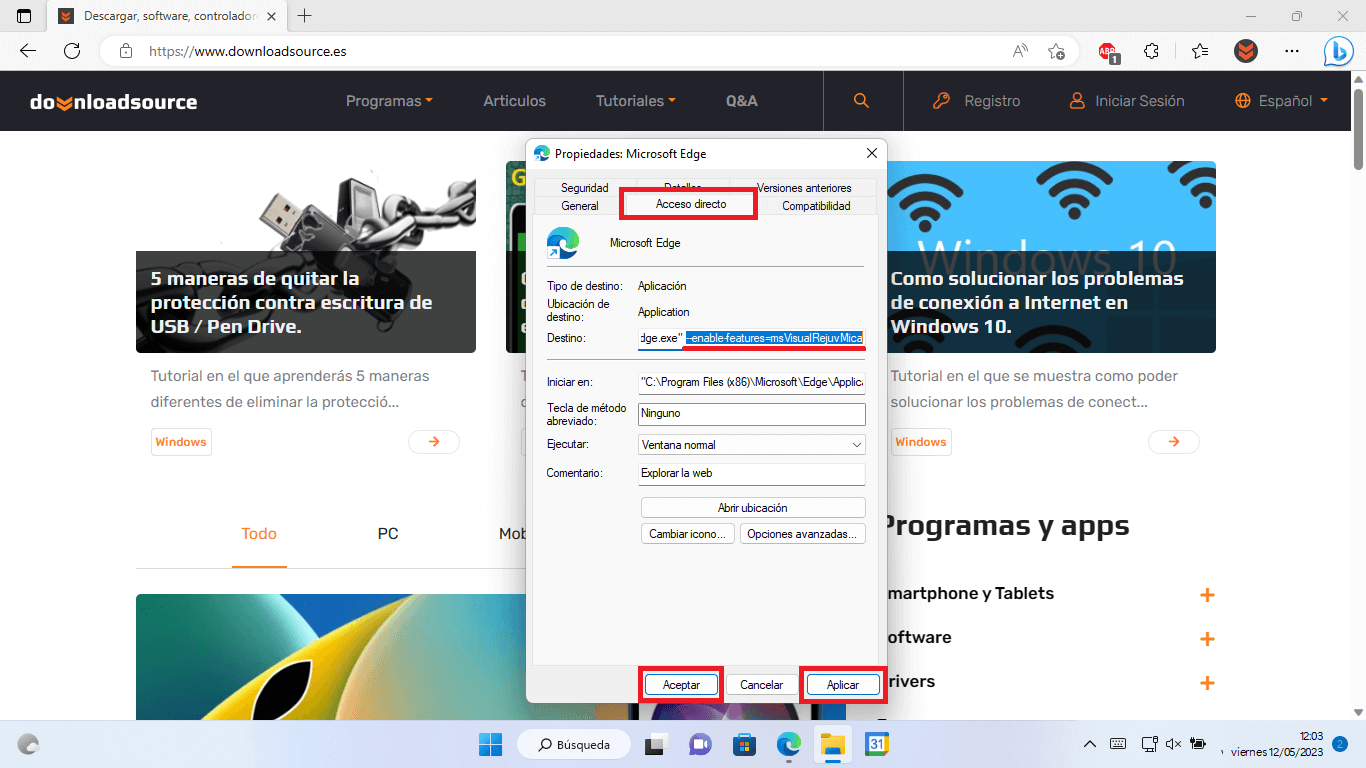Click the Cancelar button
This screenshot has height=768, width=1366.
click(761, 685)
